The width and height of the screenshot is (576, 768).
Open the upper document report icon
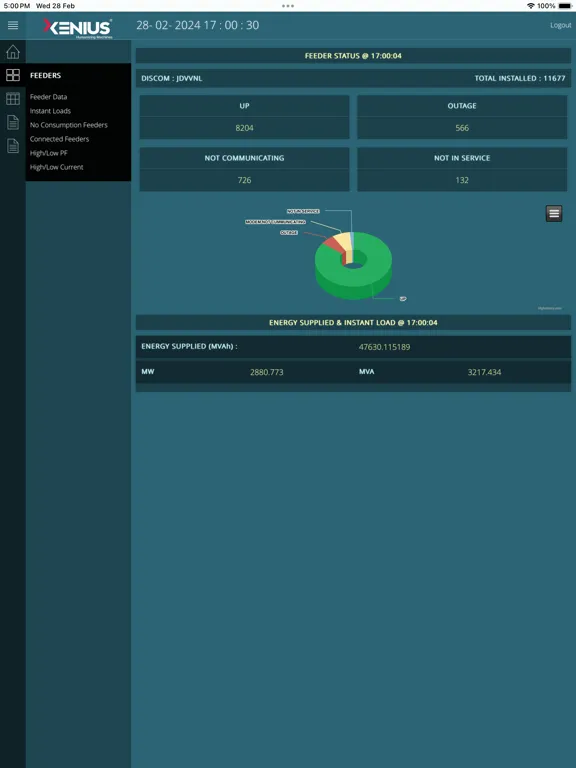13,122
